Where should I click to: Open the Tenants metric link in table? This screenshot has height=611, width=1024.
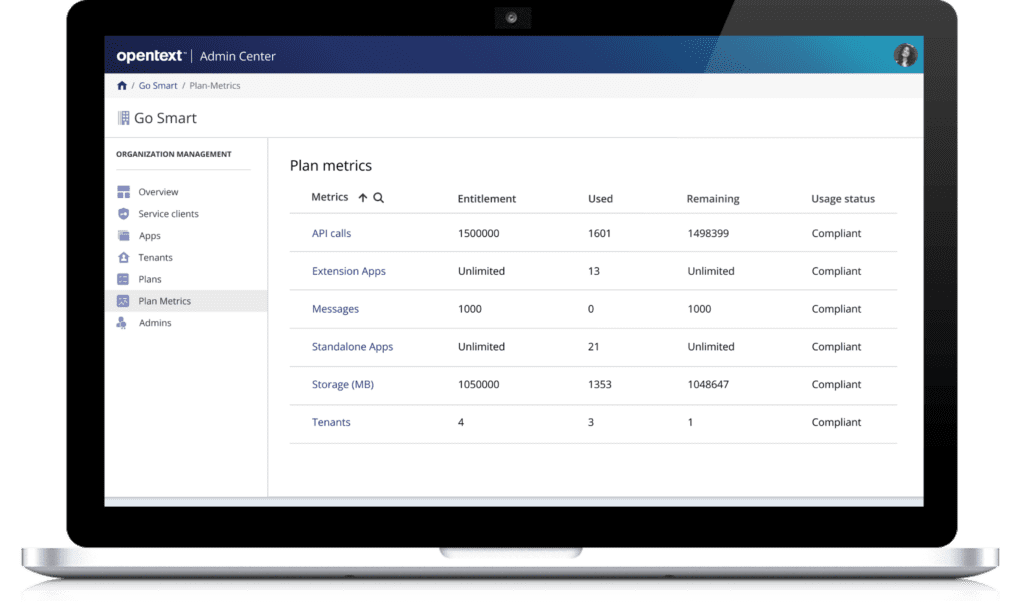pos(331,422)
